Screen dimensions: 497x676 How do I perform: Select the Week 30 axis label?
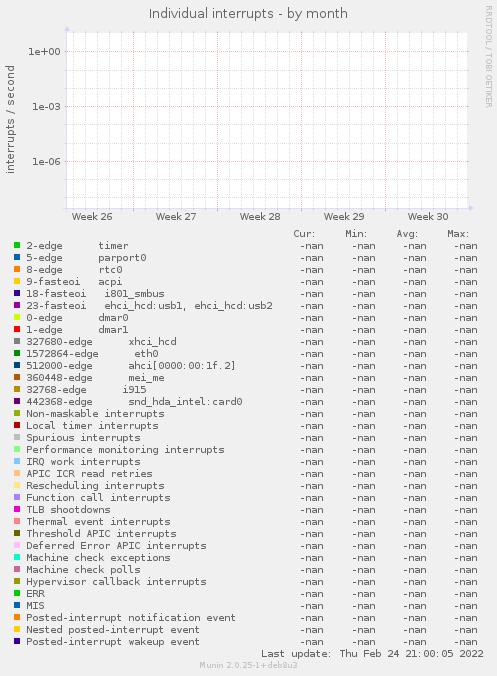click(x=428, y=216)
